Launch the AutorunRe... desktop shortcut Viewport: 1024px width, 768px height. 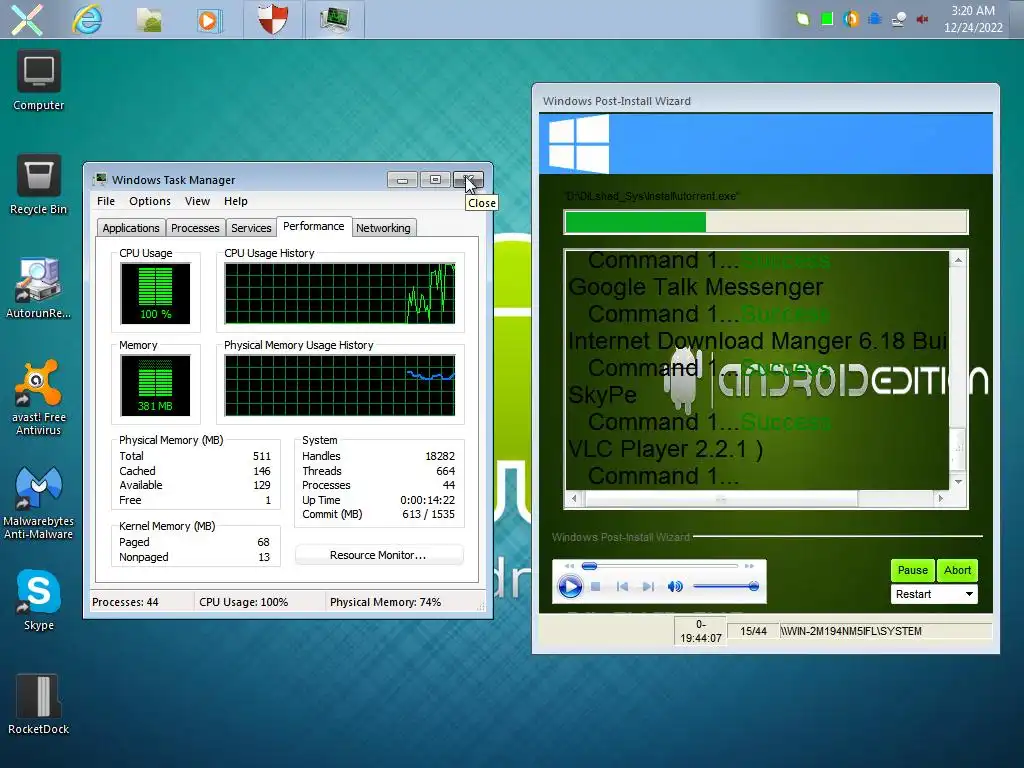(x=39, y=288)
